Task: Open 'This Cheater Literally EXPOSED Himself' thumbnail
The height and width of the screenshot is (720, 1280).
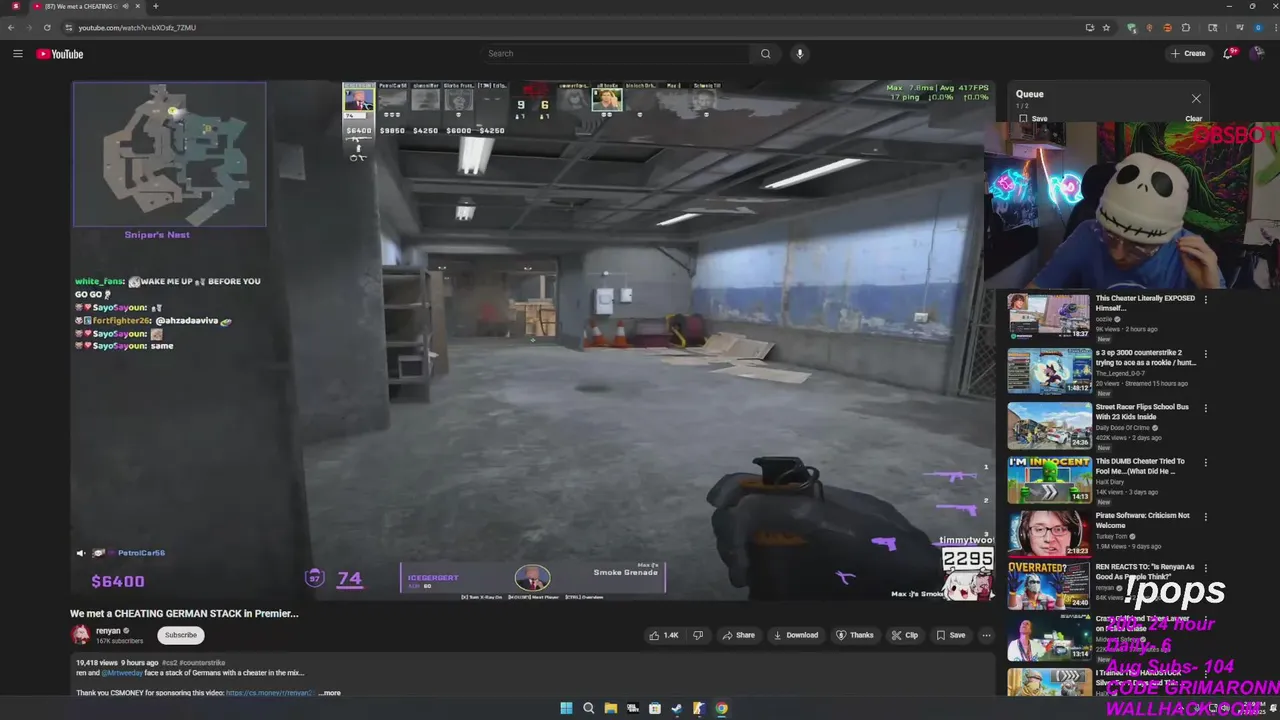Action: (1049, 316)
